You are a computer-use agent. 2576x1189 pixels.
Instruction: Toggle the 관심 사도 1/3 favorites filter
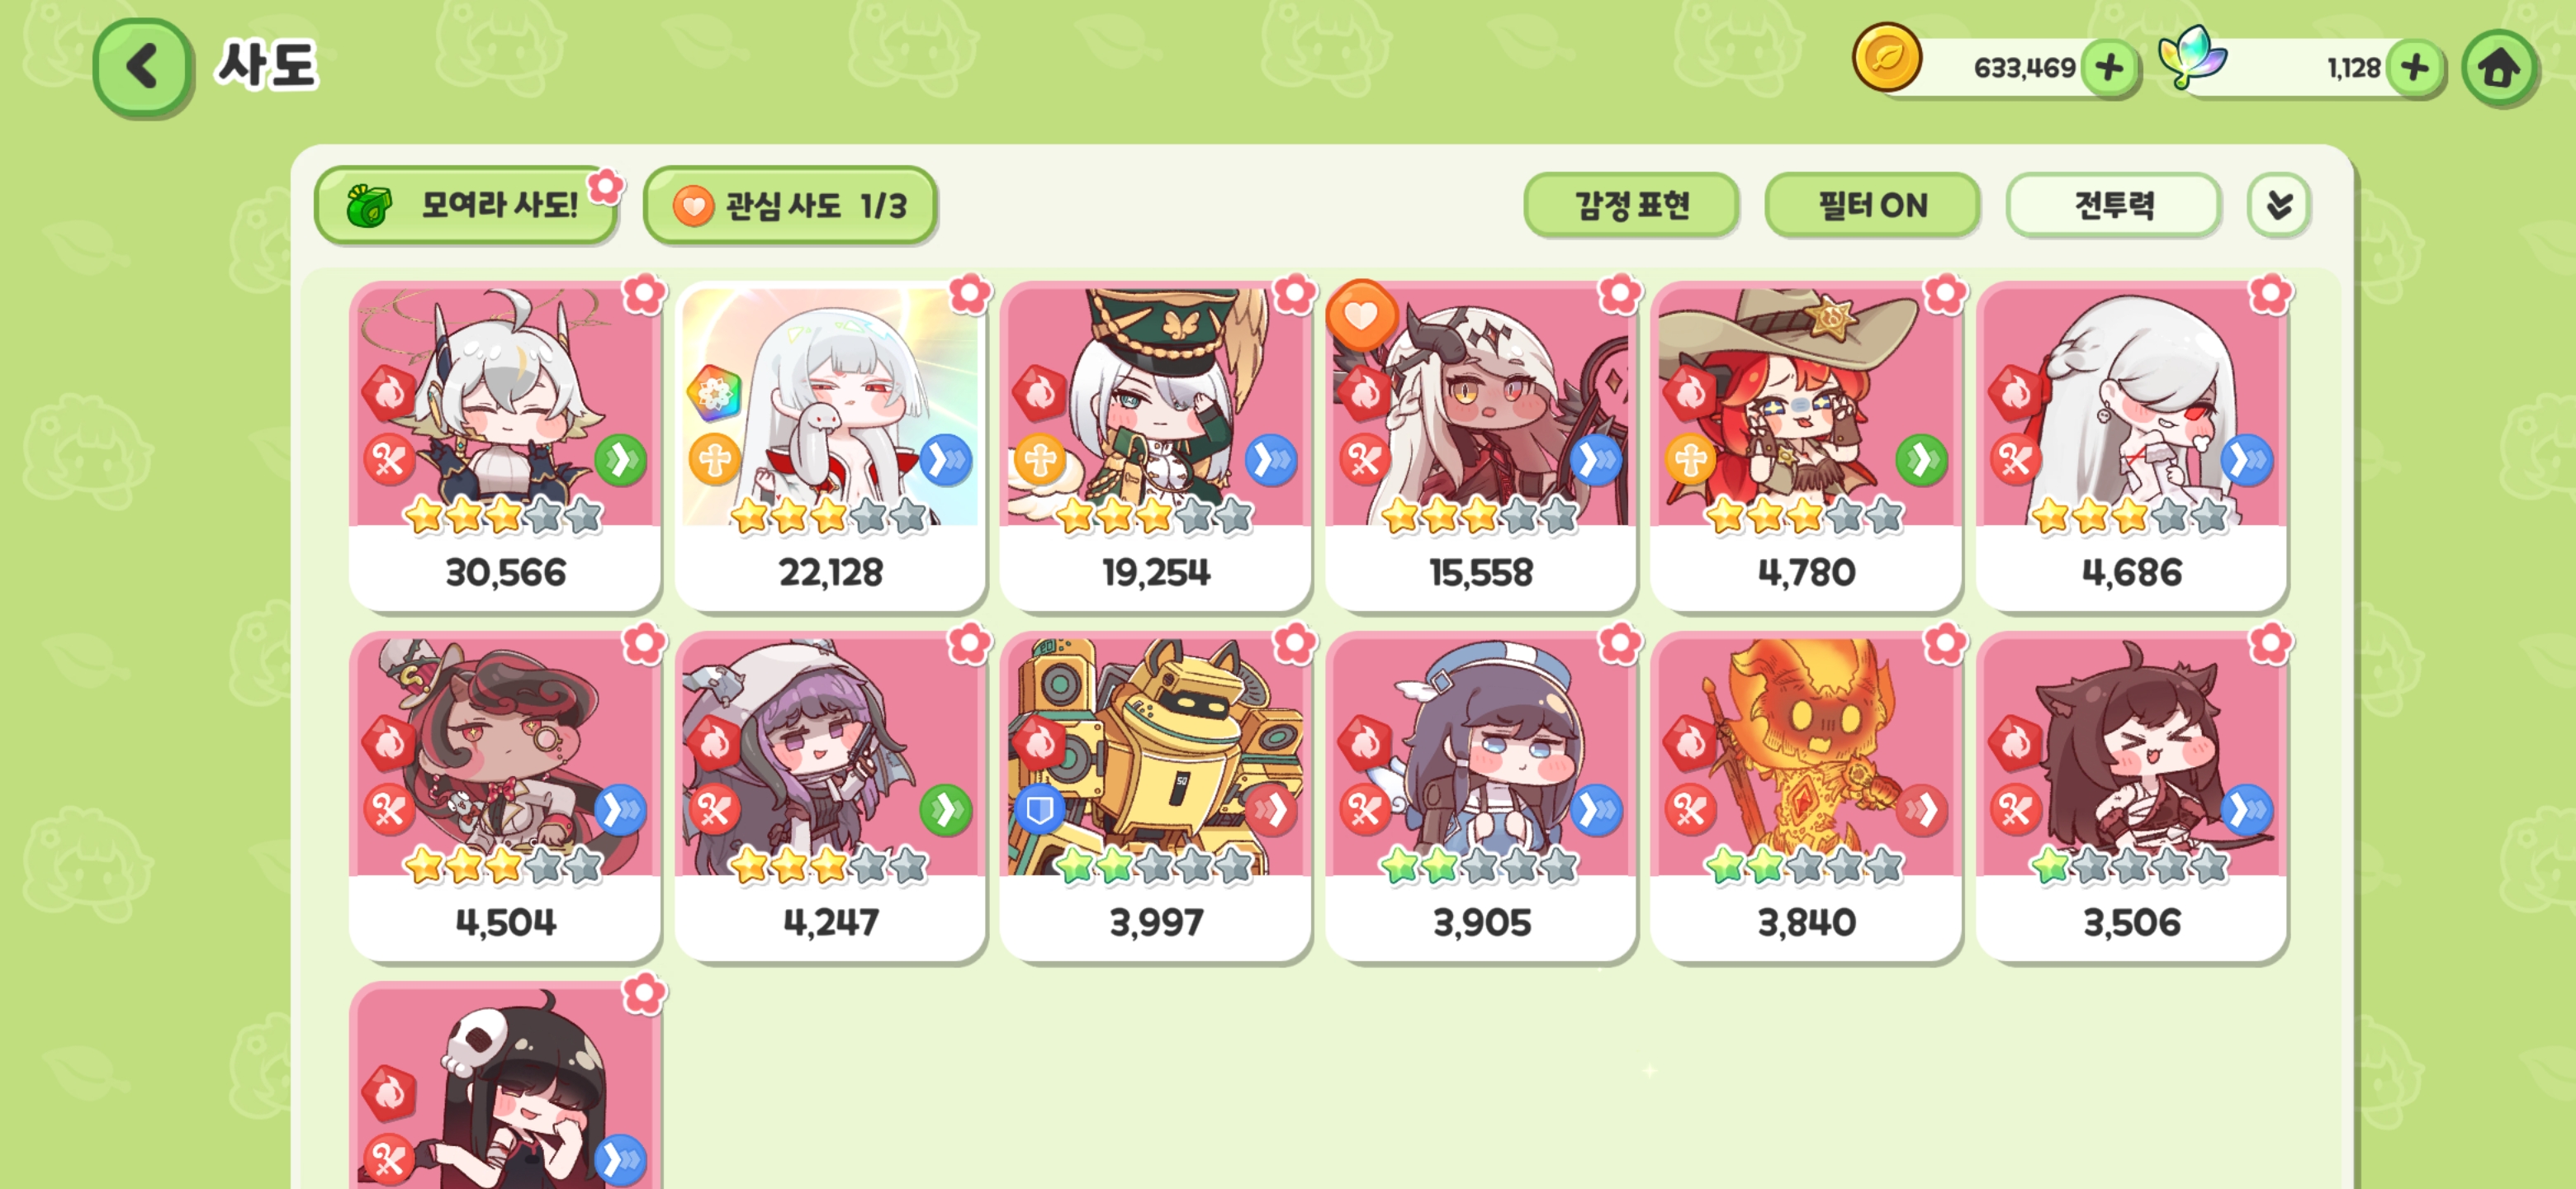[x=790, y=205]
